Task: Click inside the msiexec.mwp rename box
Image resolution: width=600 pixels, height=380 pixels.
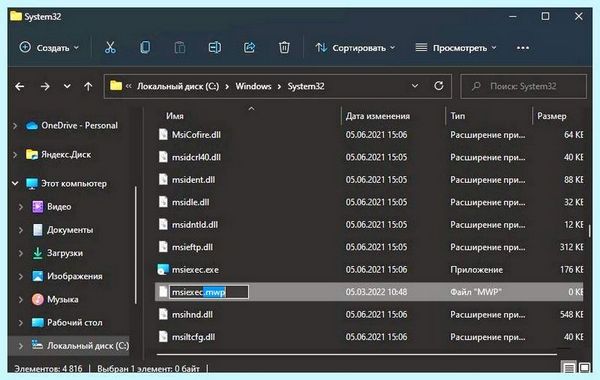Action: (x=209, y=292)
